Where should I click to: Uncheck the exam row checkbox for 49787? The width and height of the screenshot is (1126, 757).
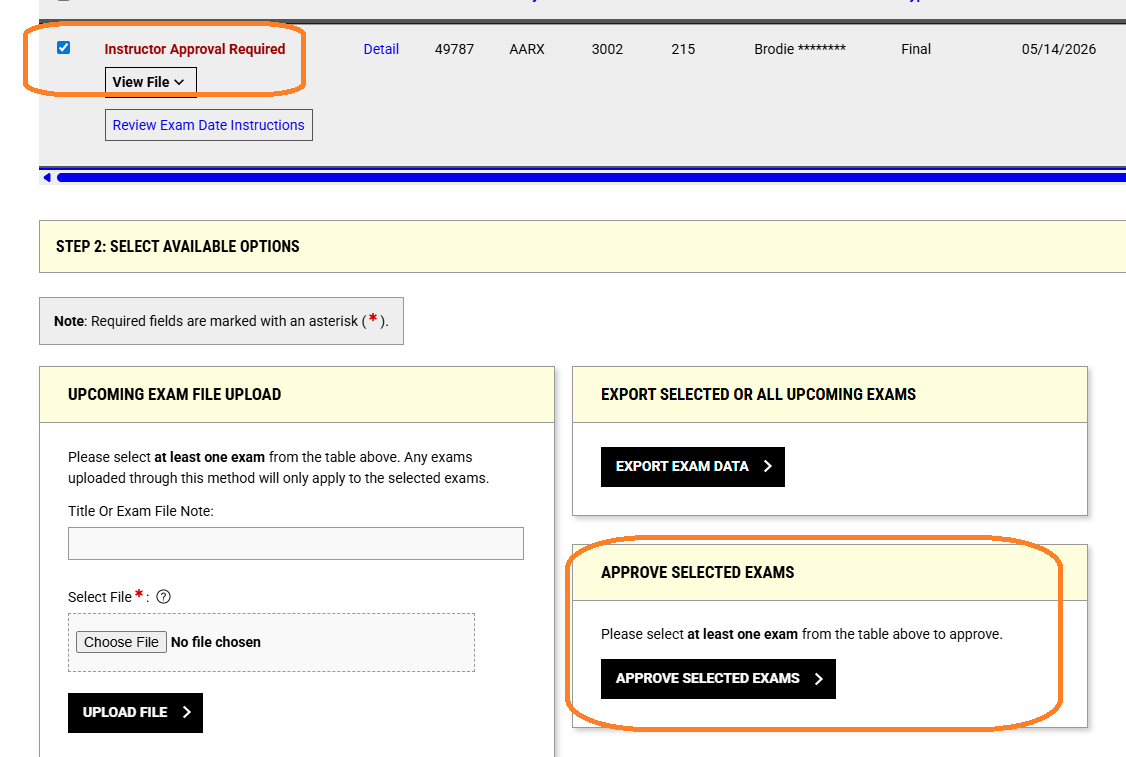(x=63, y=47)
